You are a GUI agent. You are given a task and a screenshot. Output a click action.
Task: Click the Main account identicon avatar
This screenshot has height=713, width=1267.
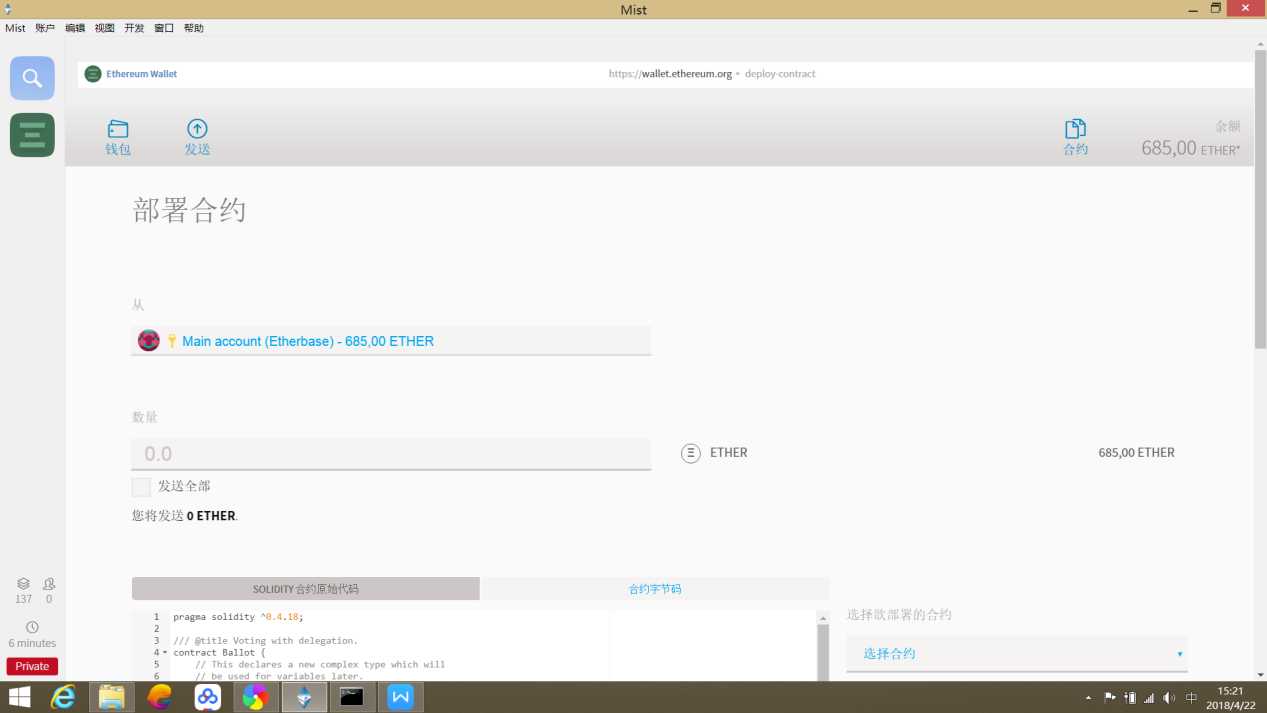pyautogui.click(x=149, y=341)
